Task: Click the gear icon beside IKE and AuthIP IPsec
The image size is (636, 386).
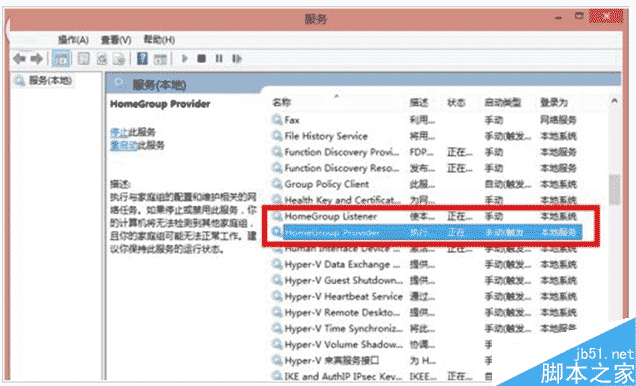Action: 277,376
